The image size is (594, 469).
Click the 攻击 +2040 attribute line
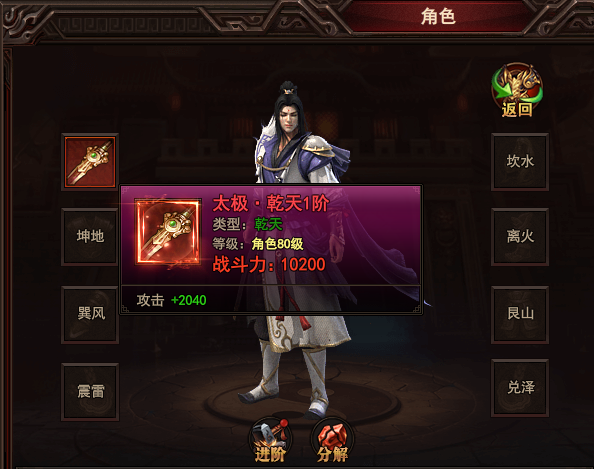(x=171, y=300)
